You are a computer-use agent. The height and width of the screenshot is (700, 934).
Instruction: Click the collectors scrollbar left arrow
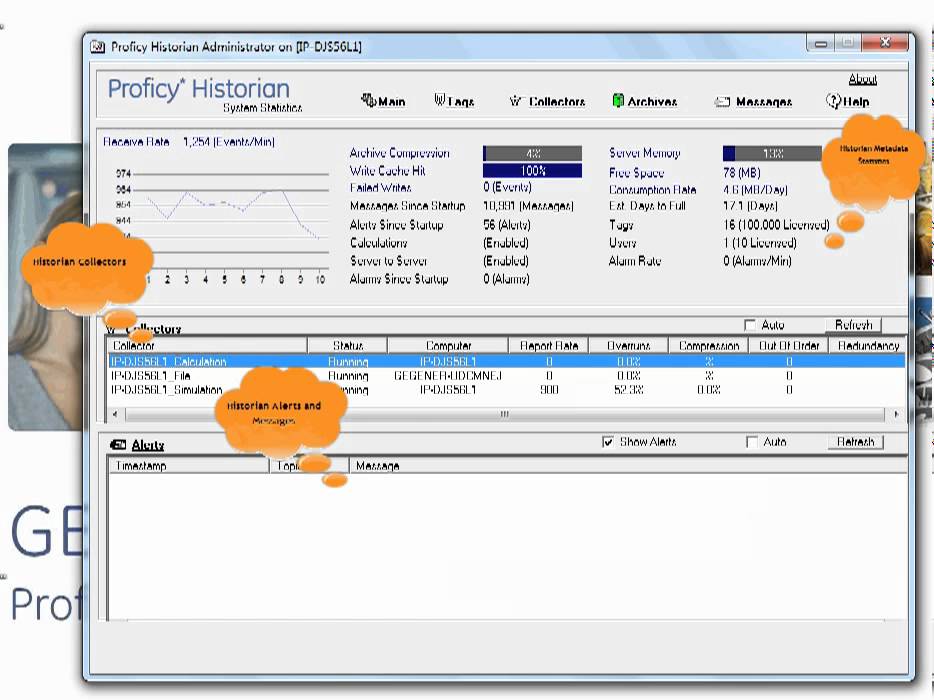coord(115,413)
